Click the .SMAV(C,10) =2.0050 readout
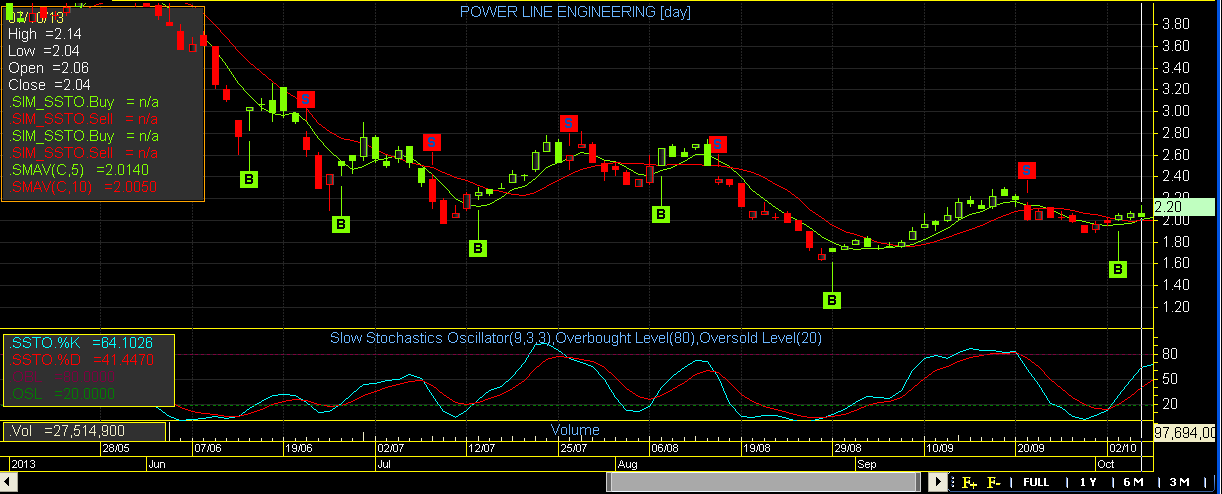The width and height of the screenshot is (1222, 494). click(x=81, y=186)
